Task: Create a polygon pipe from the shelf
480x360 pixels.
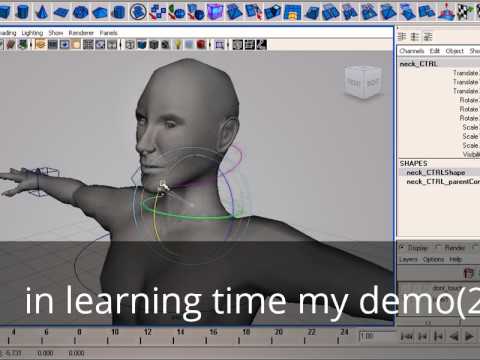Action: [x=119, y=12]
